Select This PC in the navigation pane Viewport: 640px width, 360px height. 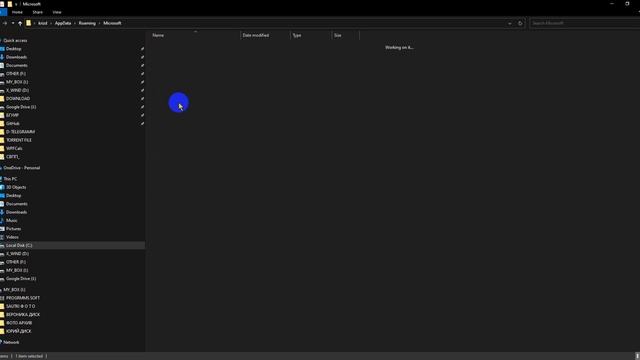(10, 179)
